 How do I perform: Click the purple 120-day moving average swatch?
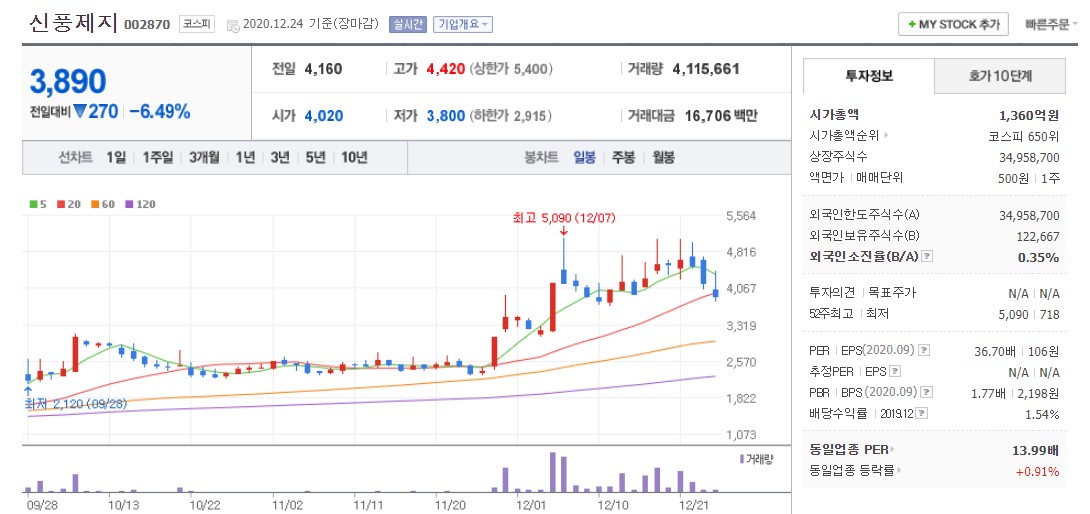tap(128, 204)
